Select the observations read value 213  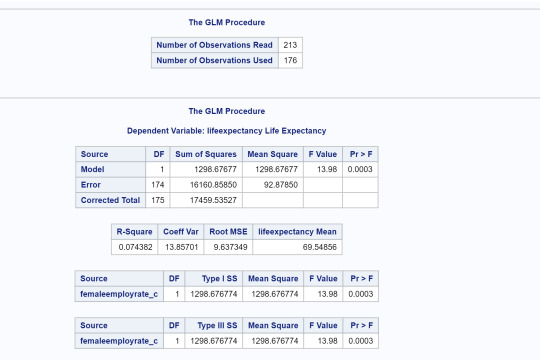(x=290, y=45)
